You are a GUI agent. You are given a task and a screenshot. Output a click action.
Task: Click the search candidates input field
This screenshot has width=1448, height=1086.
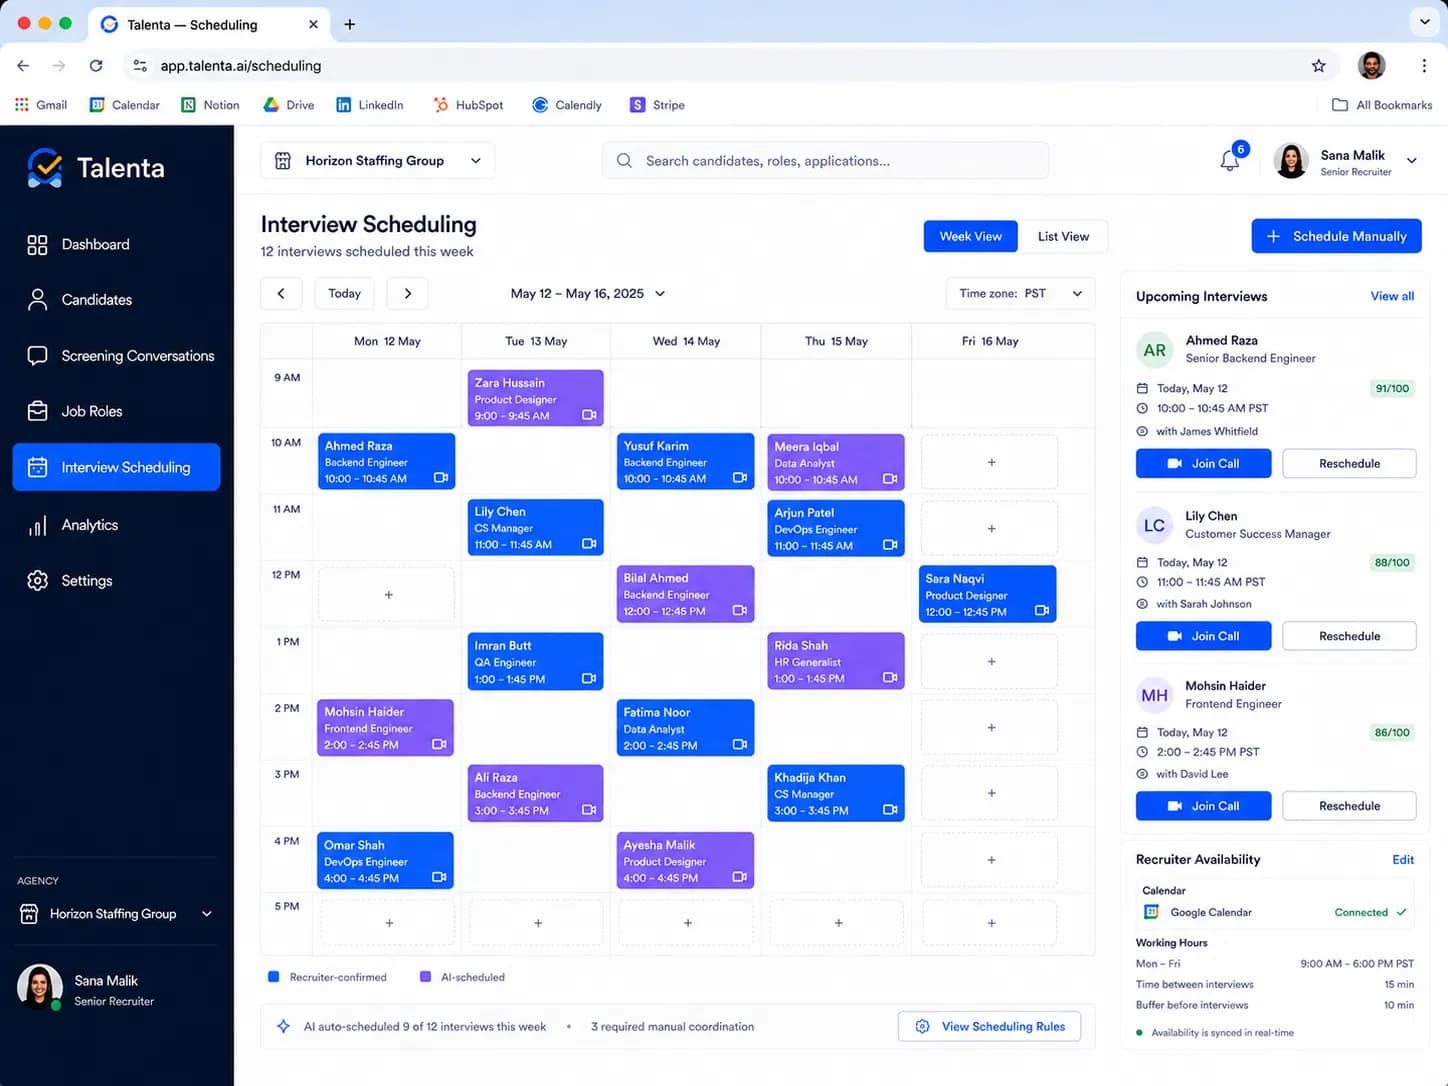pos(826,160)
